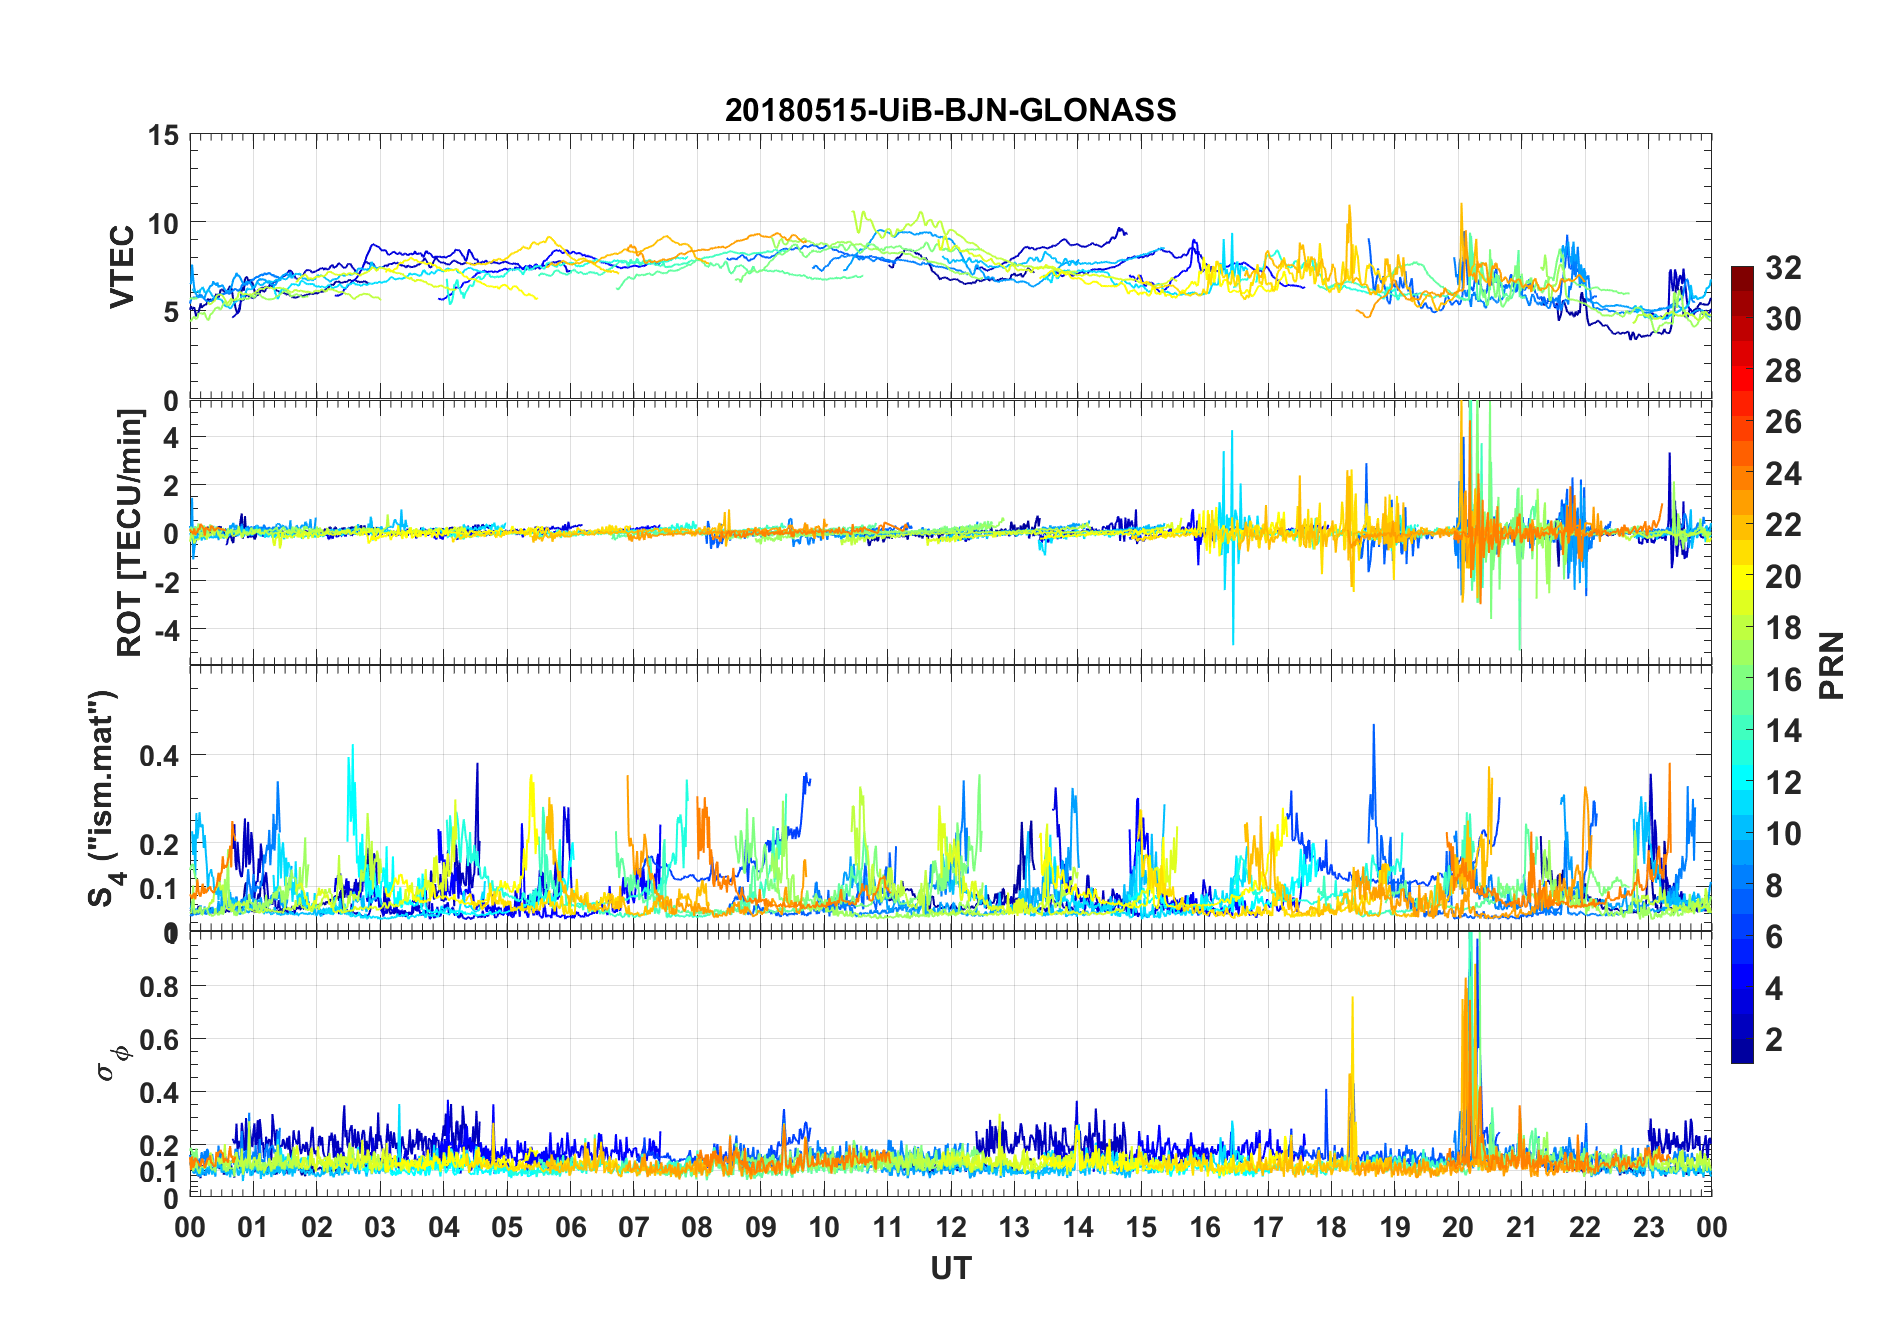Click S4 axis tick label 0.4
Image resolution: width=1902 pixels, height=1330 pixels.
[158, 755]
